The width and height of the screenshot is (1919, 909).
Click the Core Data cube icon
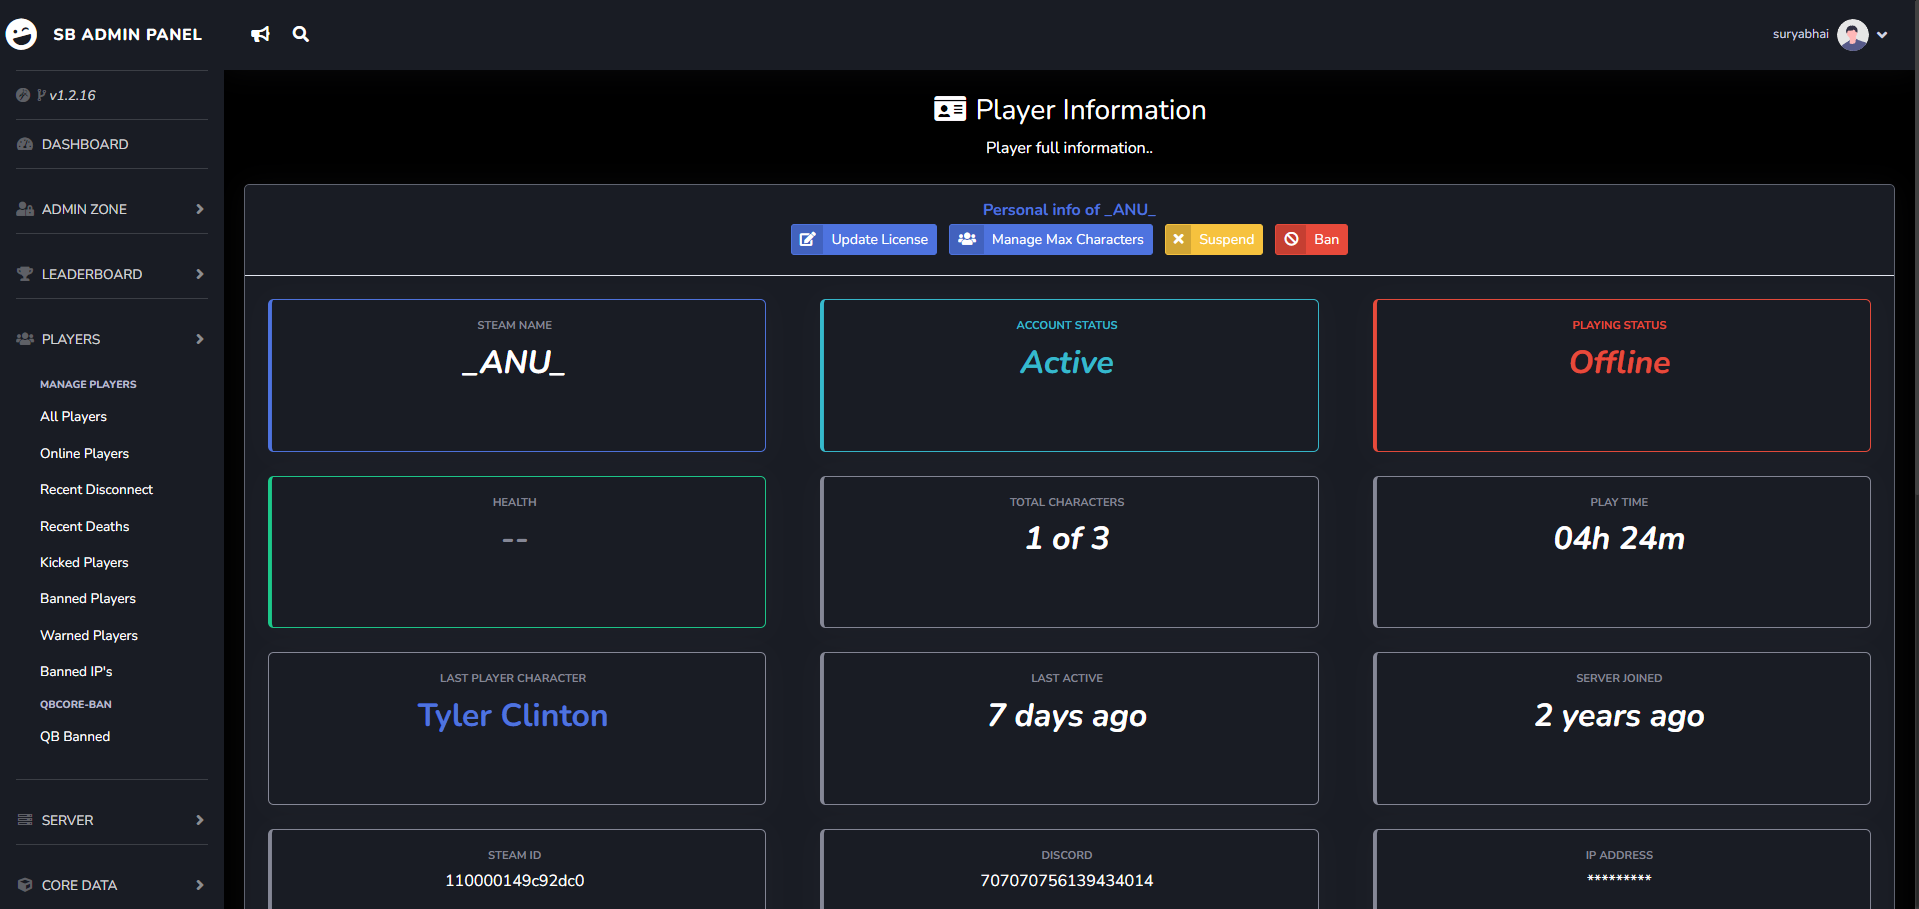[25, 885]
